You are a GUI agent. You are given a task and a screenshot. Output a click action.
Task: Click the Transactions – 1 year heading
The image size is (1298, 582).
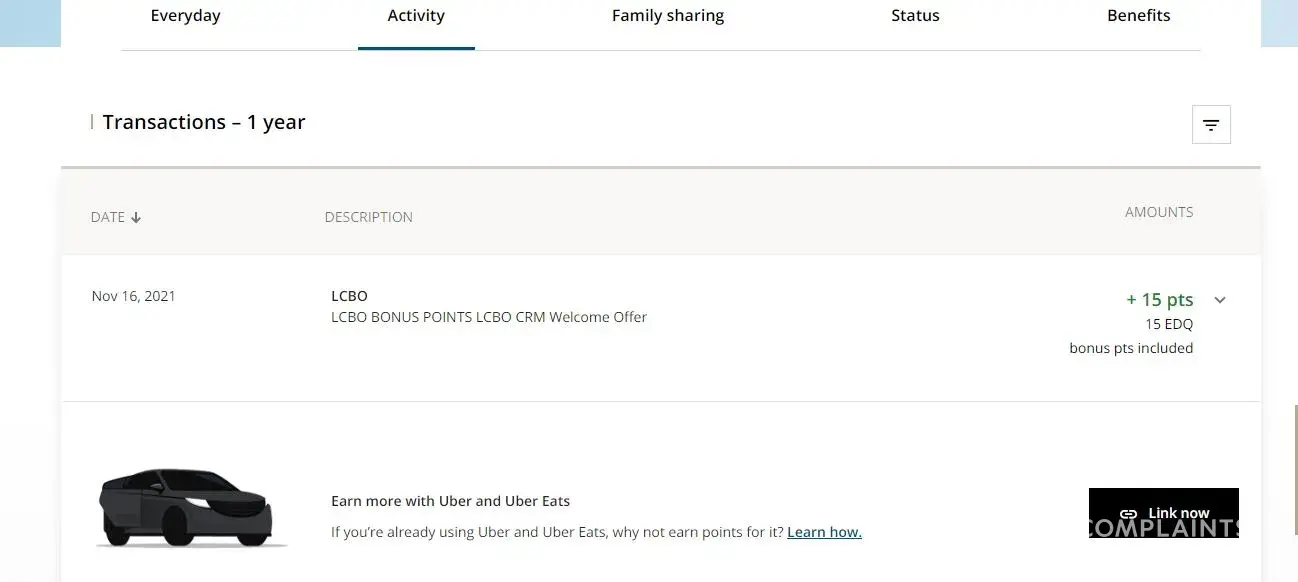click(x=203, y=122)
